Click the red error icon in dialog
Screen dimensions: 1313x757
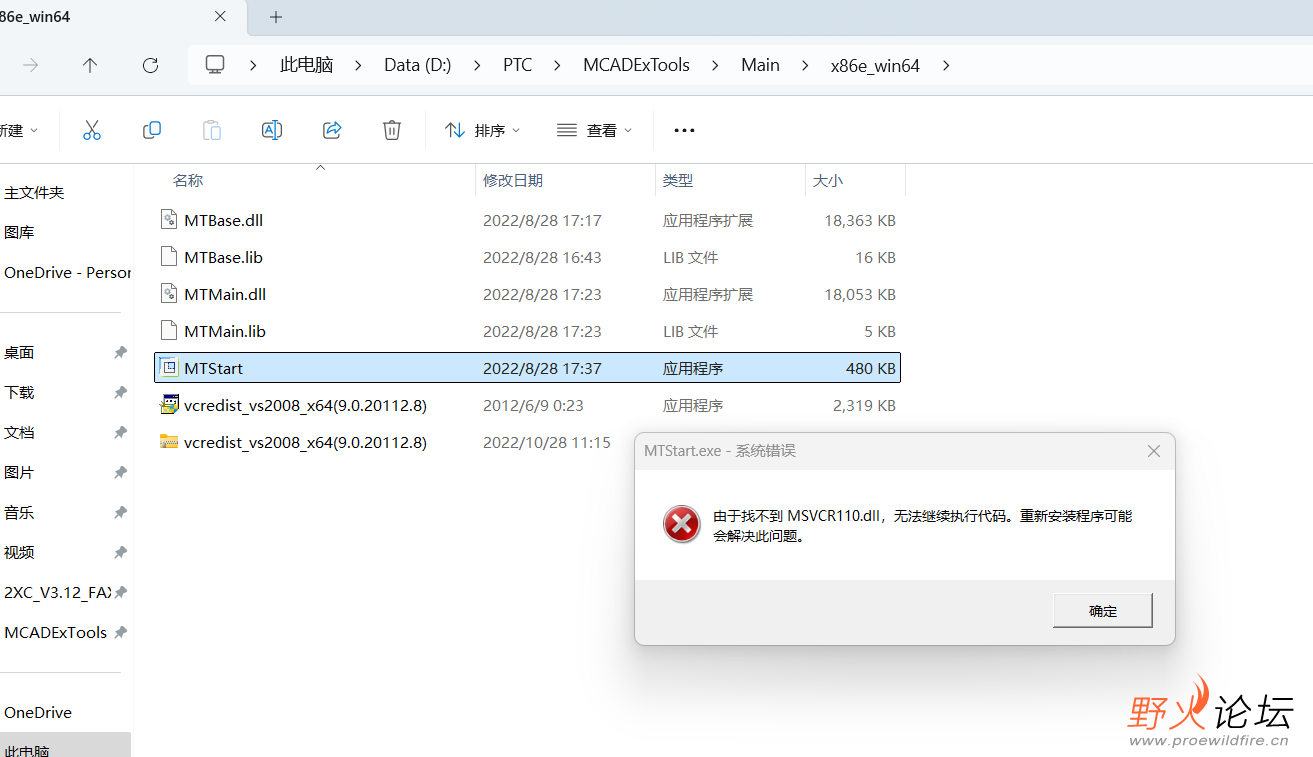pyautogui.click(x=682, y=524)
